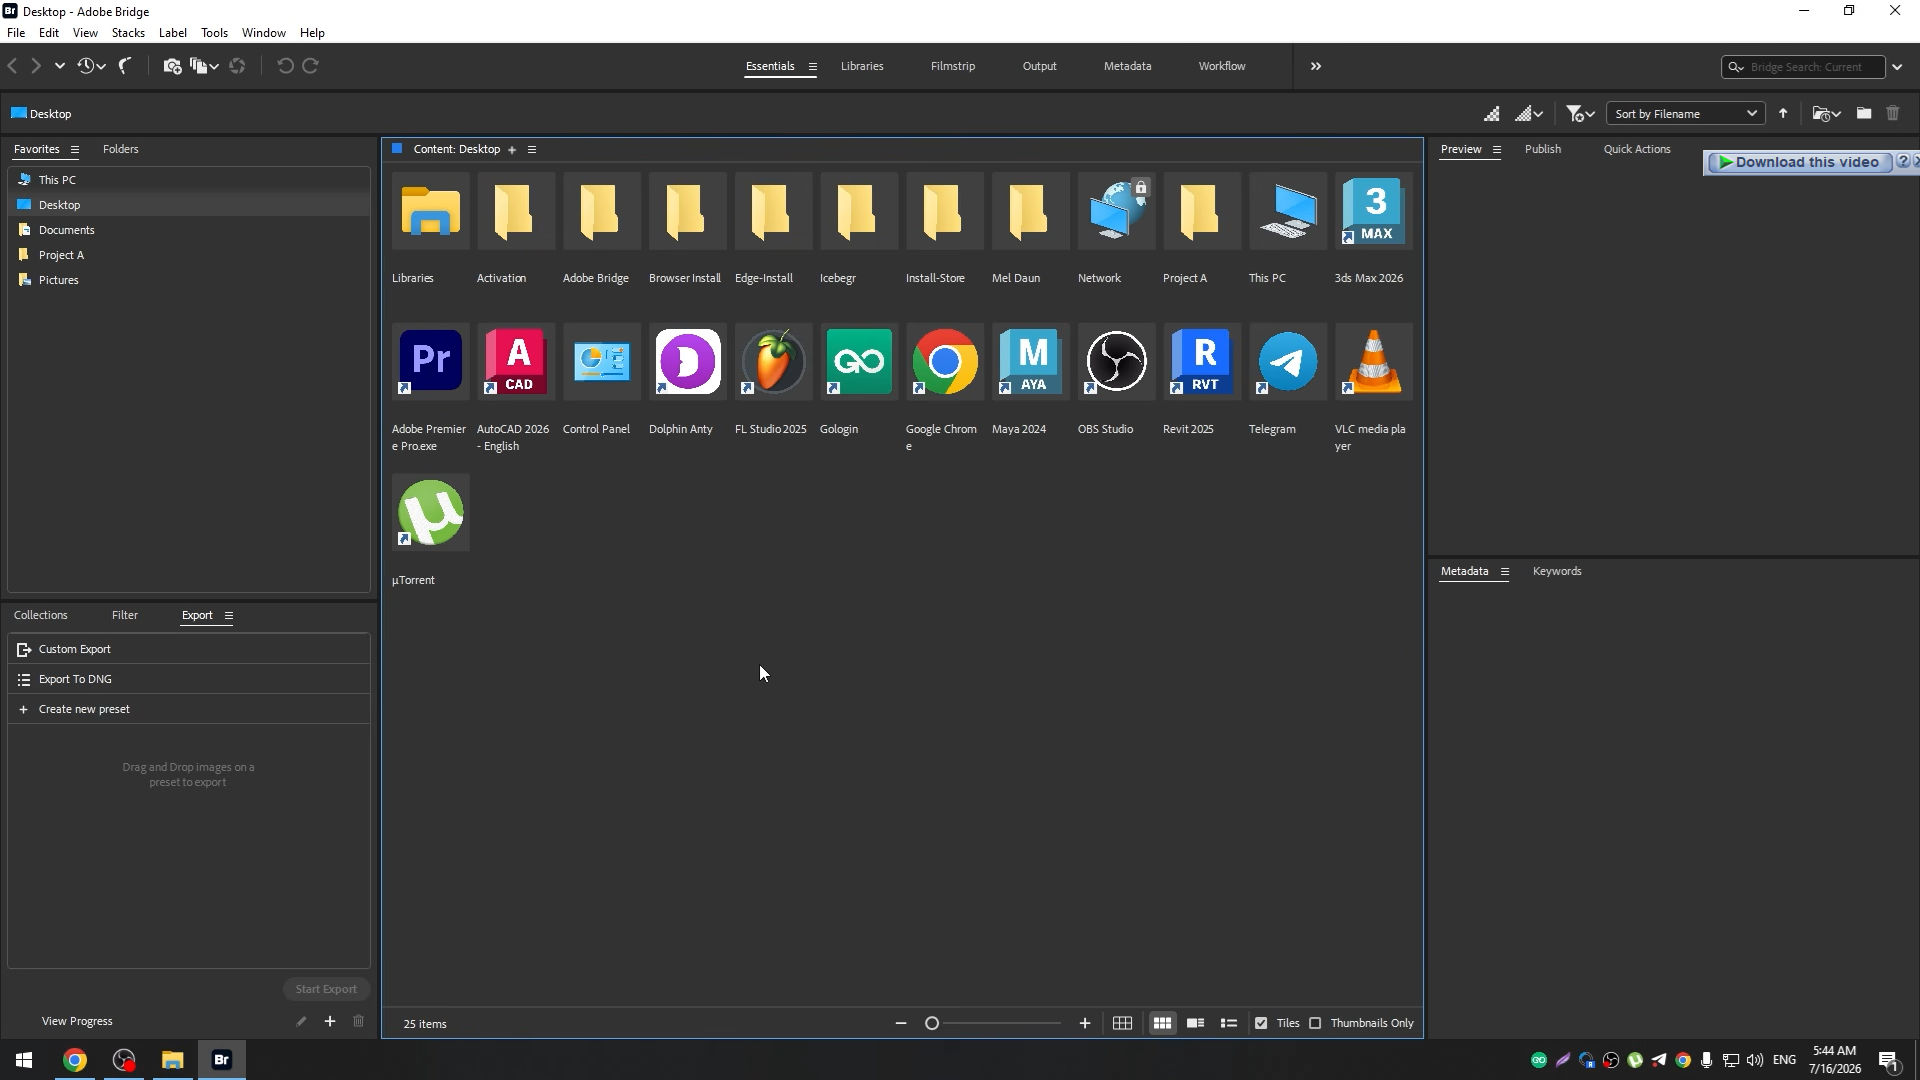The image size is (1920, 1080).
Task: Click the smaller thumbnail minus button
Action: coord(901,1023)
